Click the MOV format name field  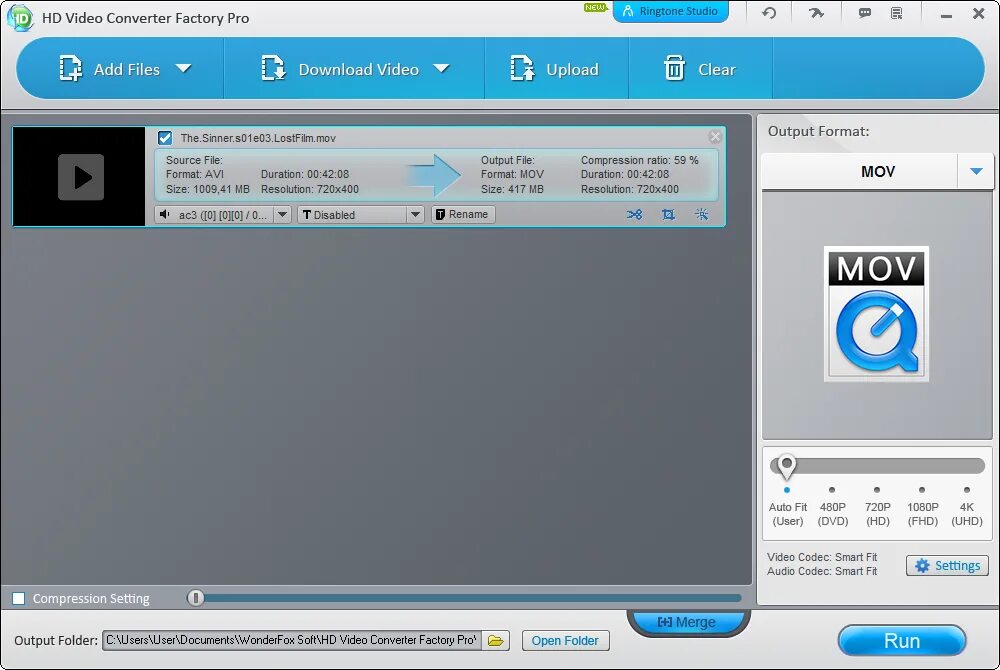point(860,171)
